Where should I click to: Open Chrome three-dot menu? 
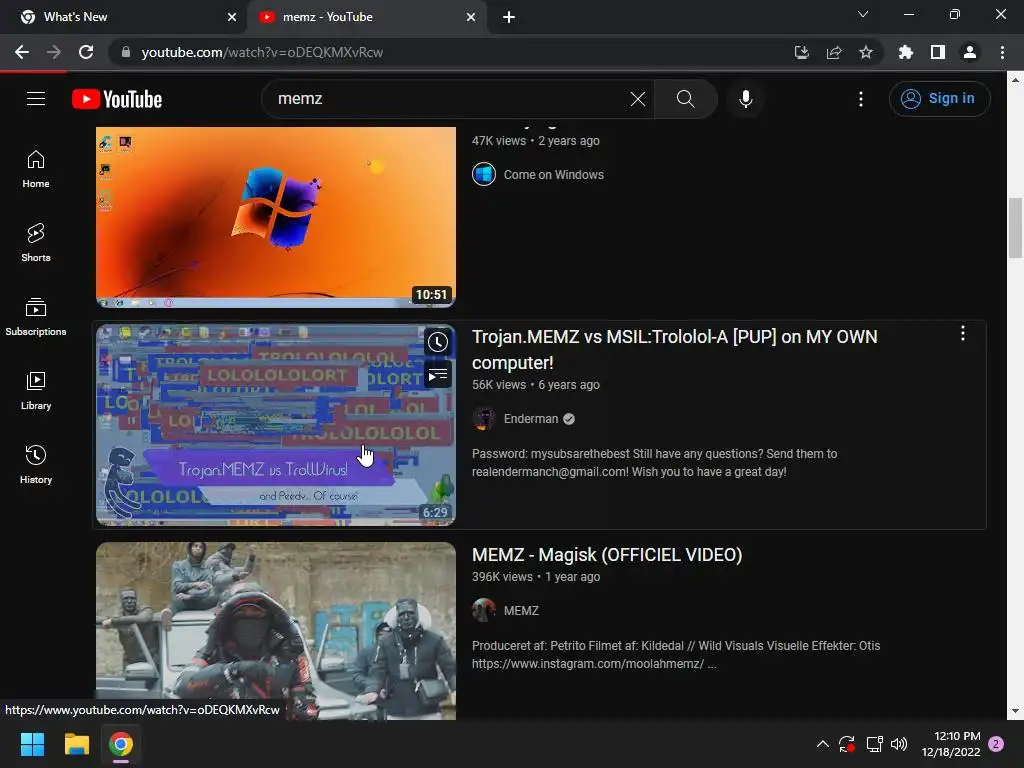1002,52
